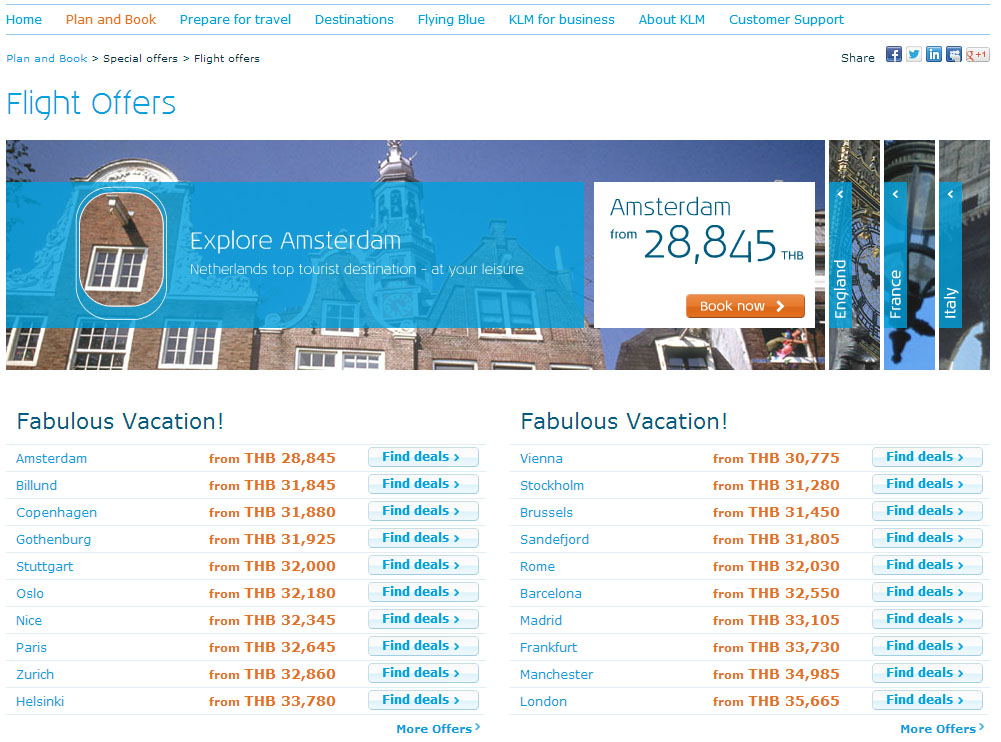The image size is (1001, 742).
Task: Share page on Facebook icon
Action: click(893, 54)
